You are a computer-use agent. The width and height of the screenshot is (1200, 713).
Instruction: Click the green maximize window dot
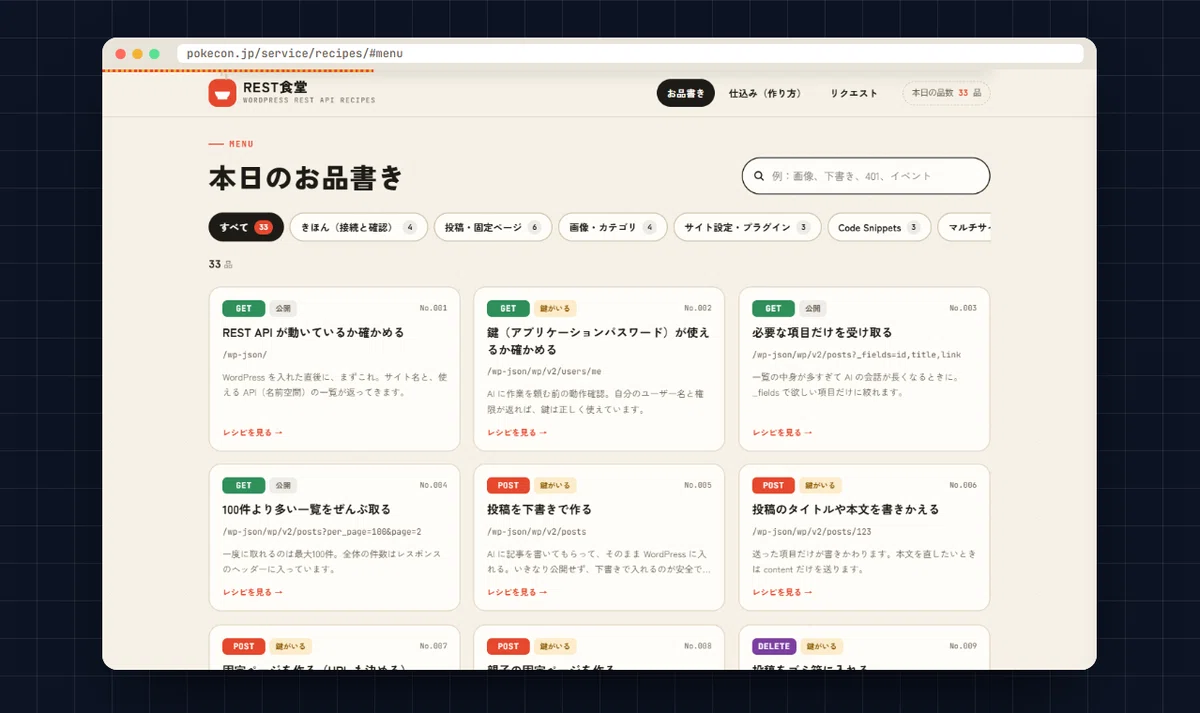[x=155, y=53]
